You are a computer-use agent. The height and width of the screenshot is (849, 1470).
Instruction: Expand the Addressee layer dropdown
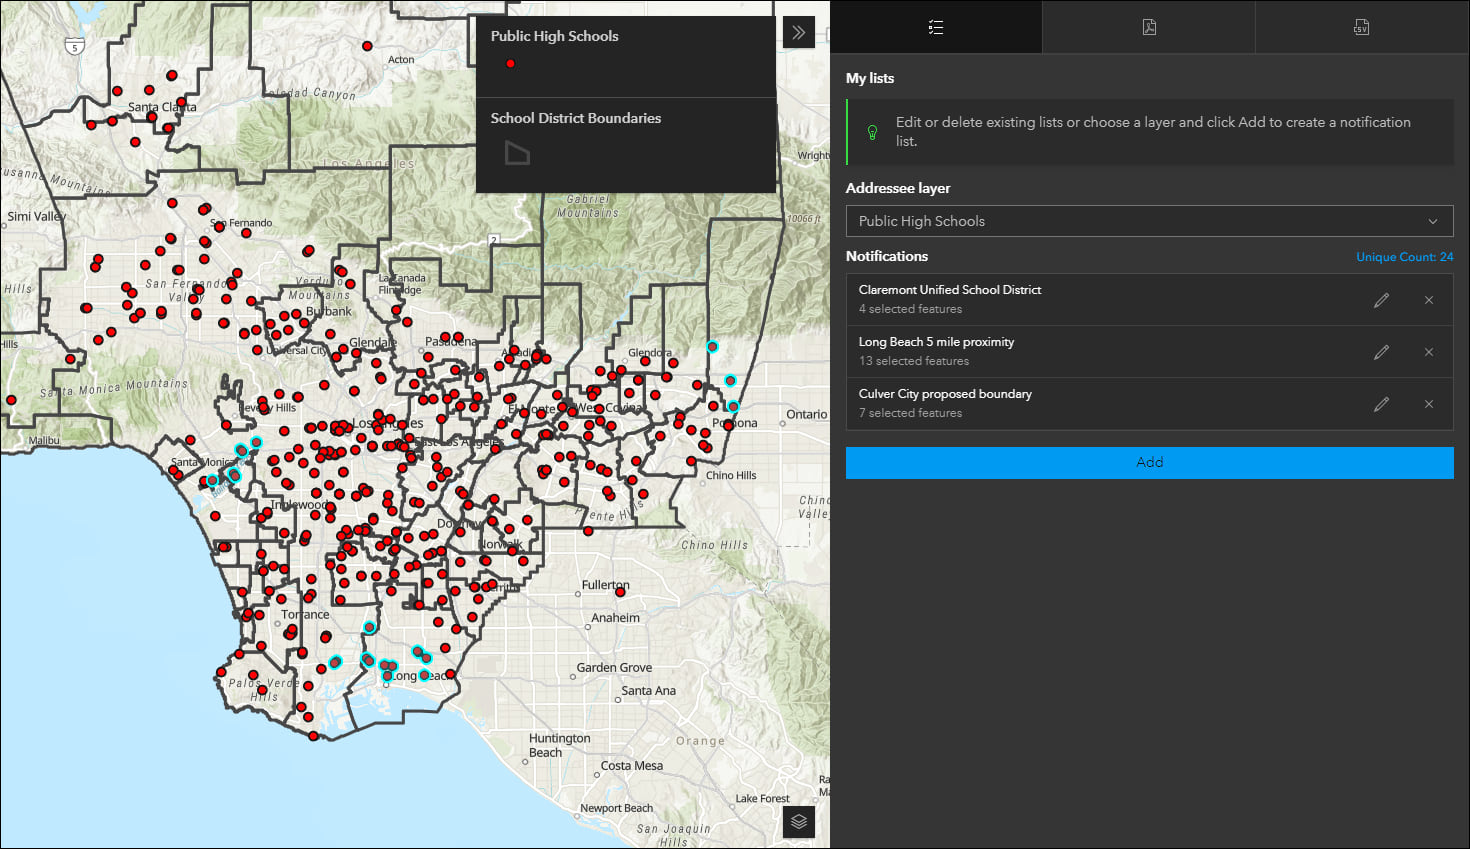point(1149,221)
